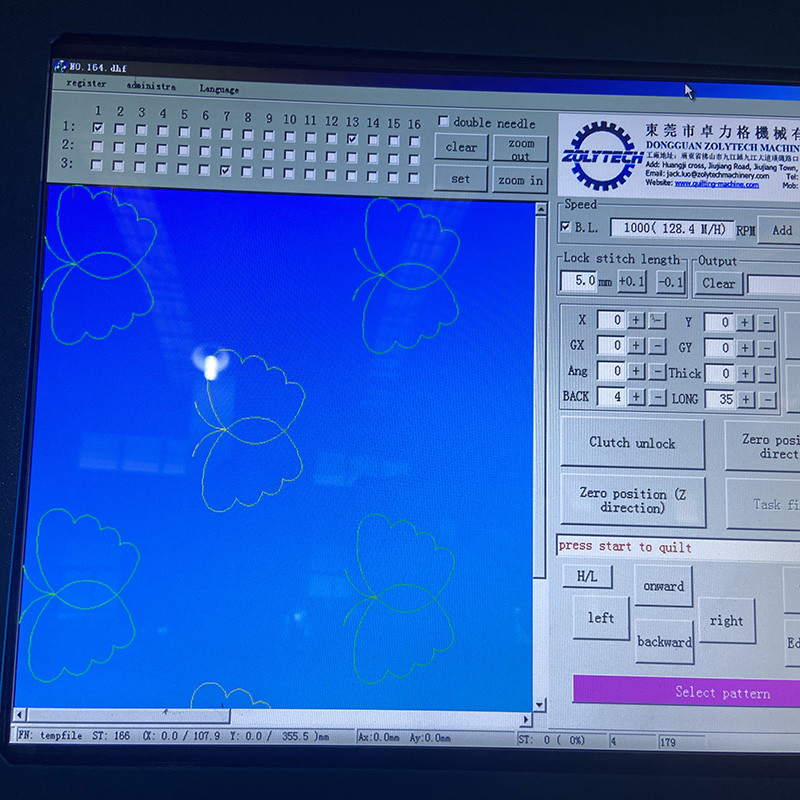Viewport: 800px width, 800px height.
Task: Open the Language menu
Action: (x=219, y=89)
